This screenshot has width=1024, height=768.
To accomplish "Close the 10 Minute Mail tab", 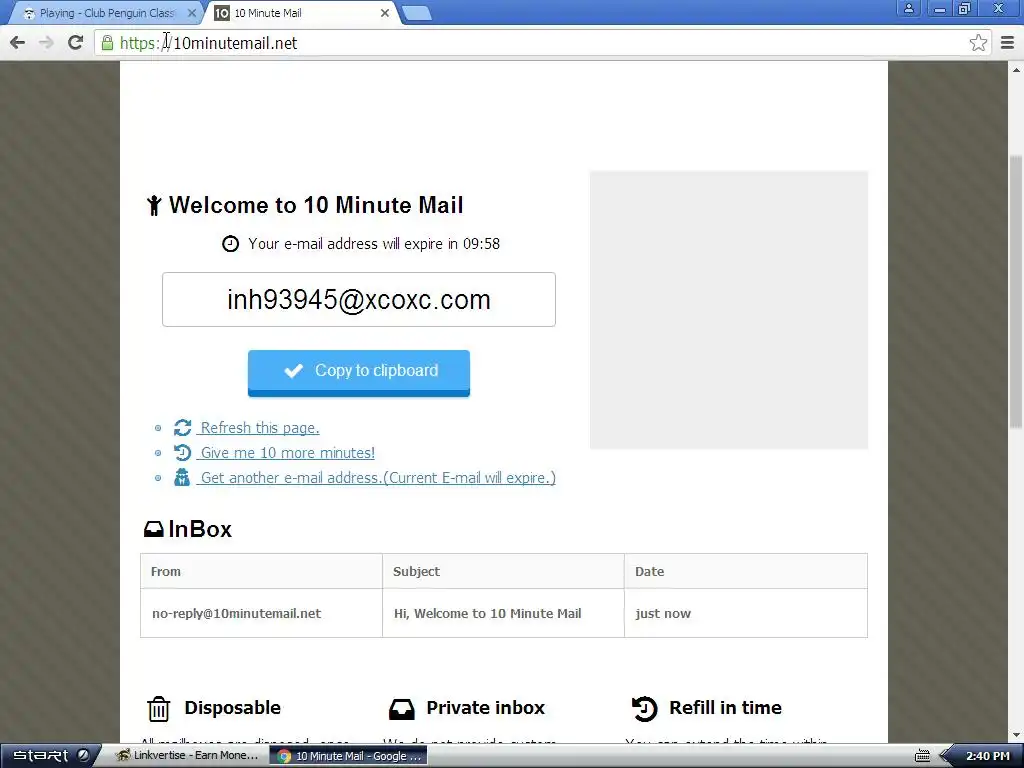I will [x=385, y=12].
